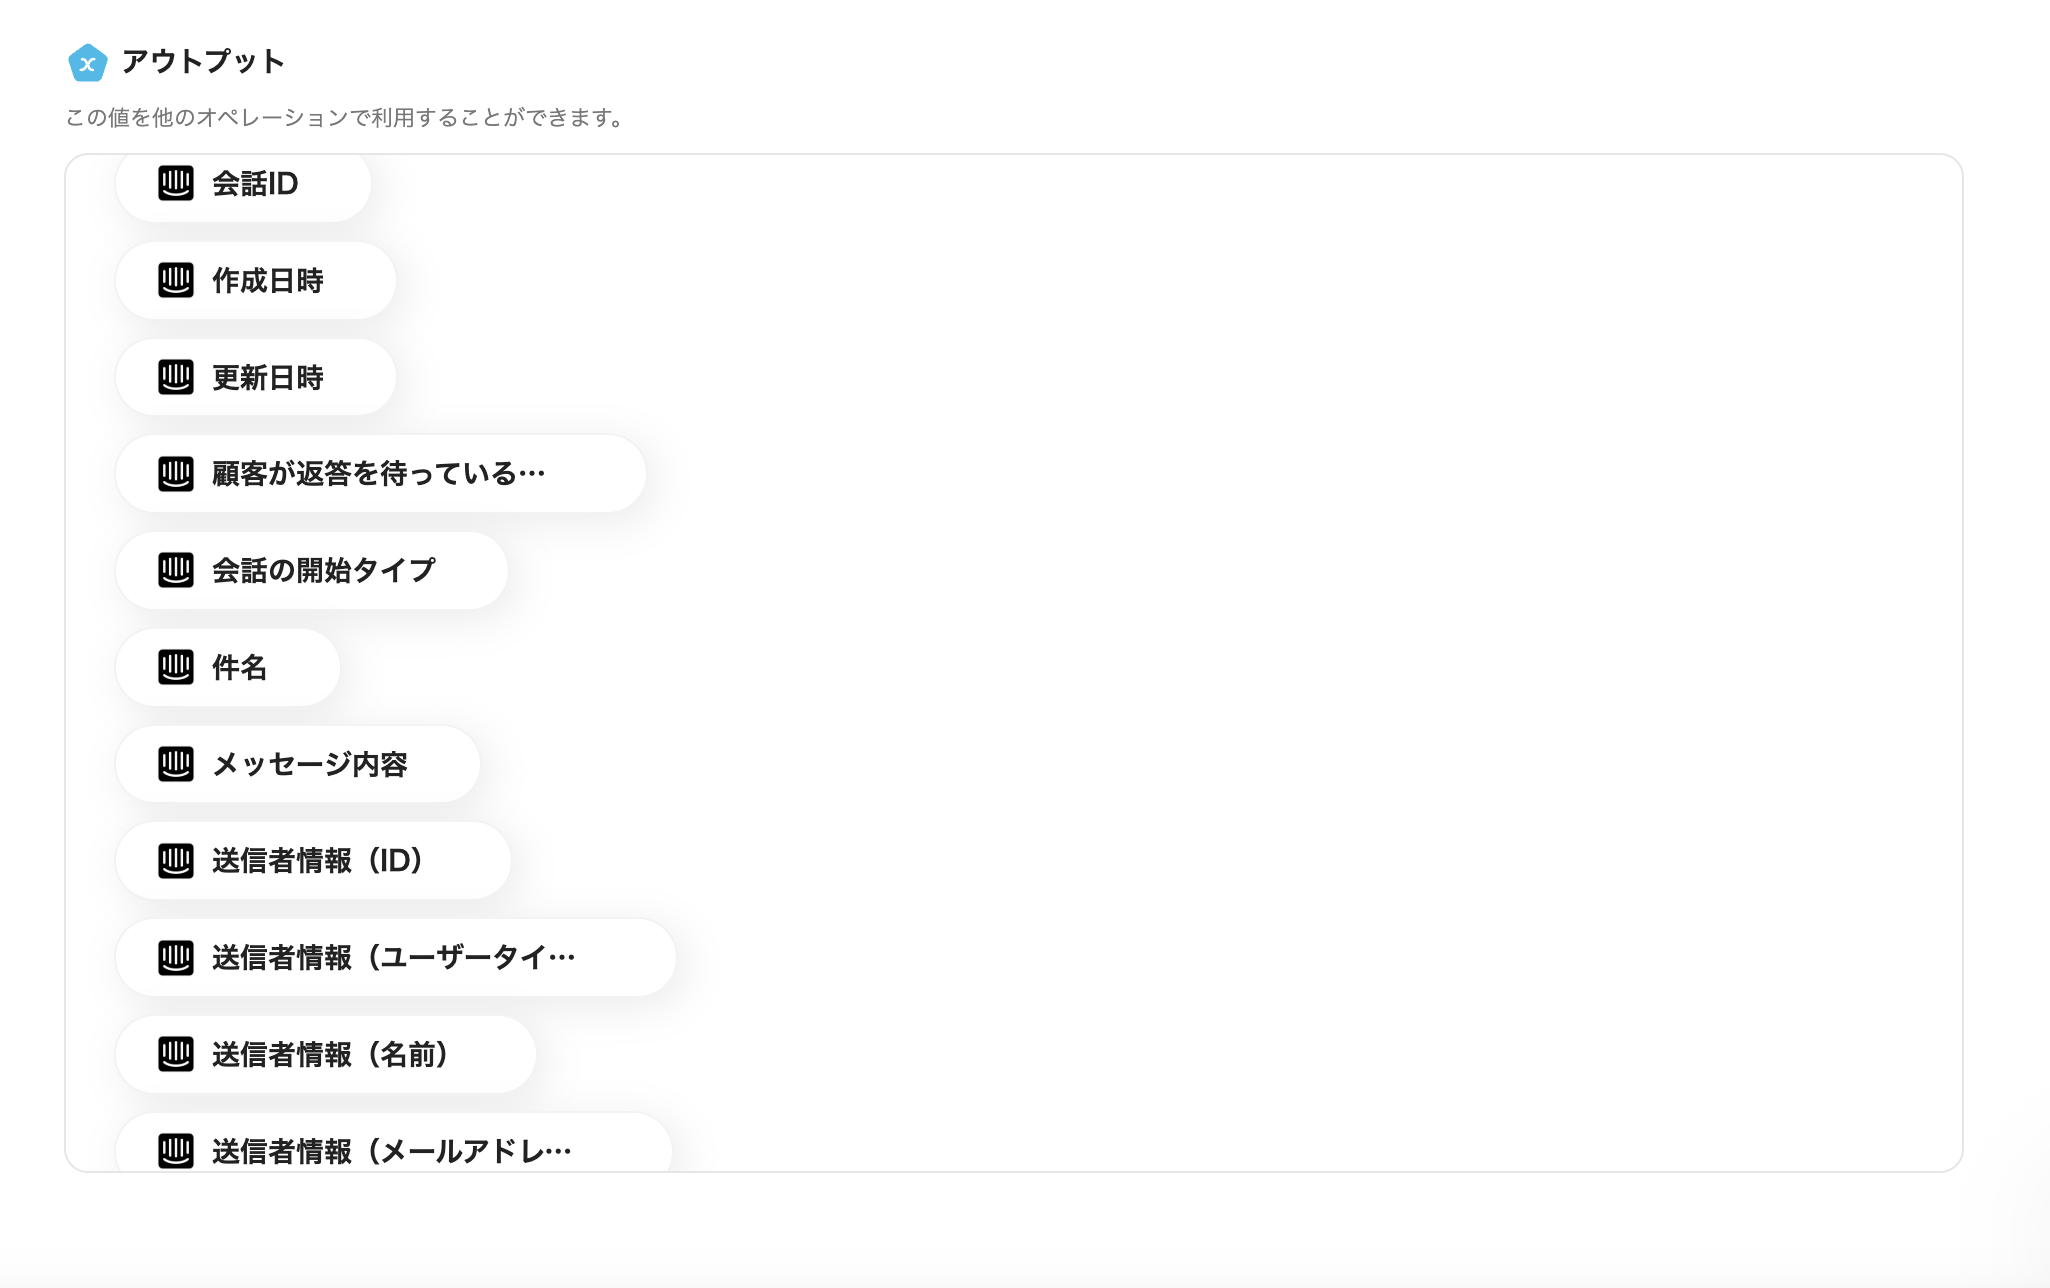
Task: Select the 会話の開始タイプ output variable
Action: click(x=311, y=570)
